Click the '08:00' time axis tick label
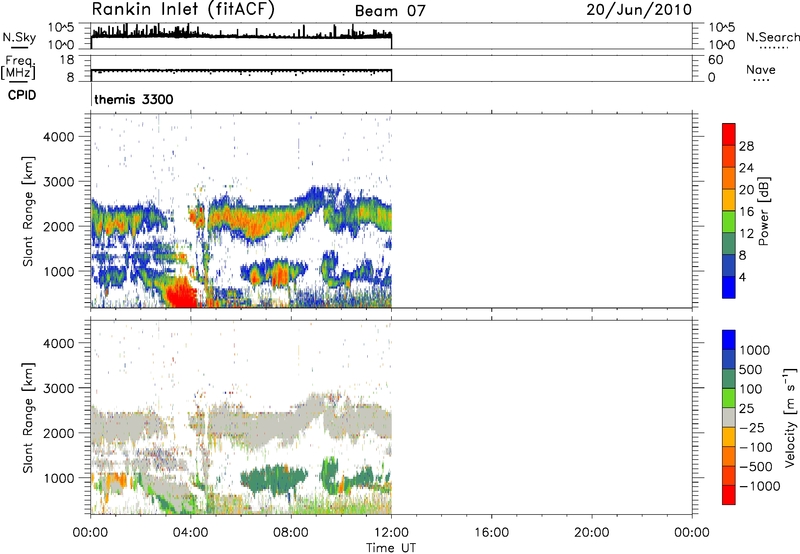Image resolution: width=800 pixels, height=554 pixels. tap(291, 533)
